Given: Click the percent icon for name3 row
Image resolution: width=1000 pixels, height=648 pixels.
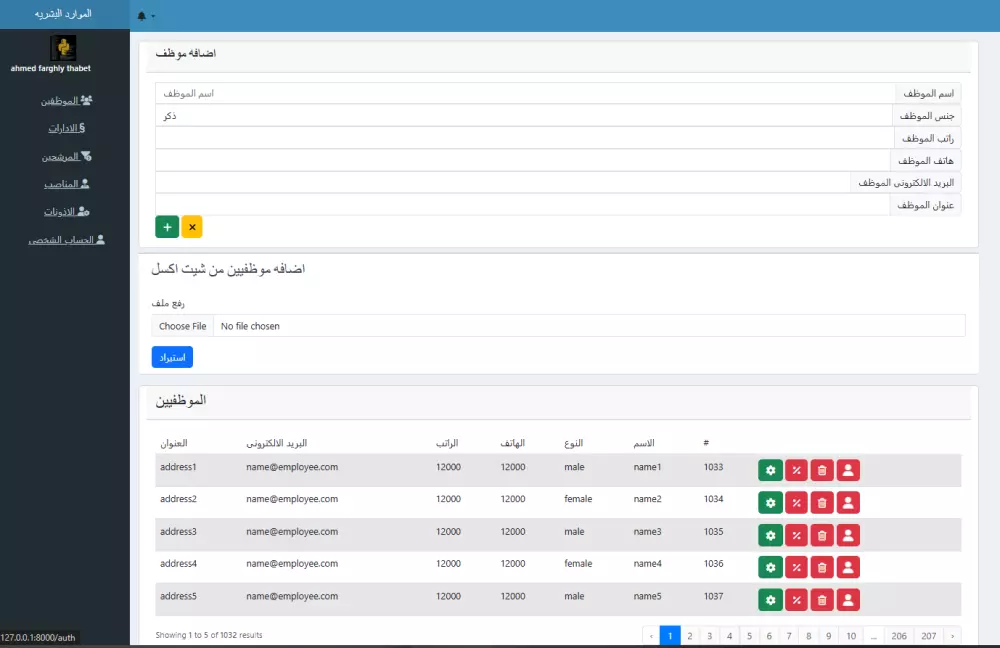Looking at the screenshot, I should 797,535.
